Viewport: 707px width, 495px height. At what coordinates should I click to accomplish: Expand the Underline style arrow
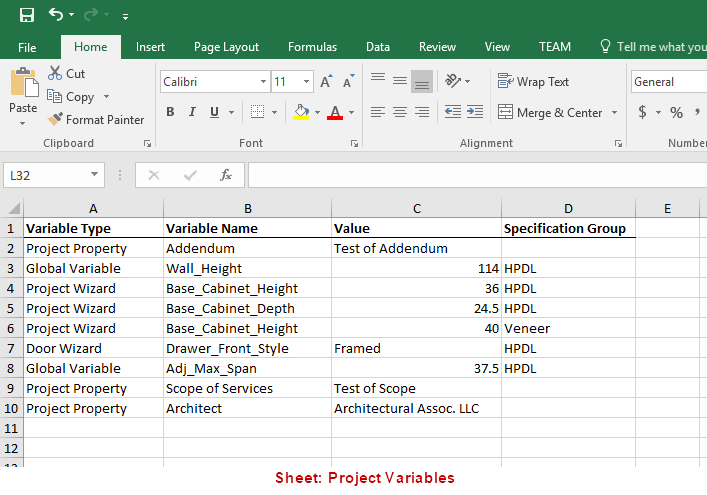click(x=231, y=112)
